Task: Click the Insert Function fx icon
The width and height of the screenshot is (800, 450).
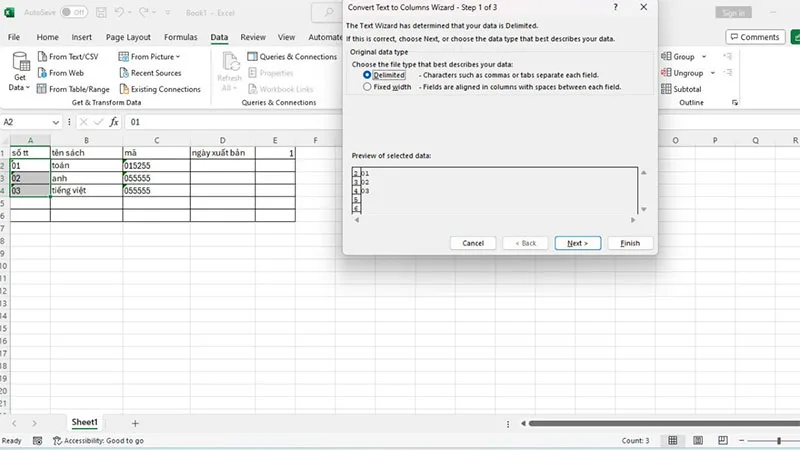Action: [x=114, y=122]
